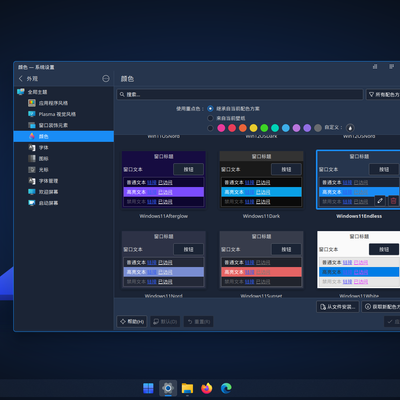
Task: Open the file manager from the taskbar
Action: click(x=187, y=388)
